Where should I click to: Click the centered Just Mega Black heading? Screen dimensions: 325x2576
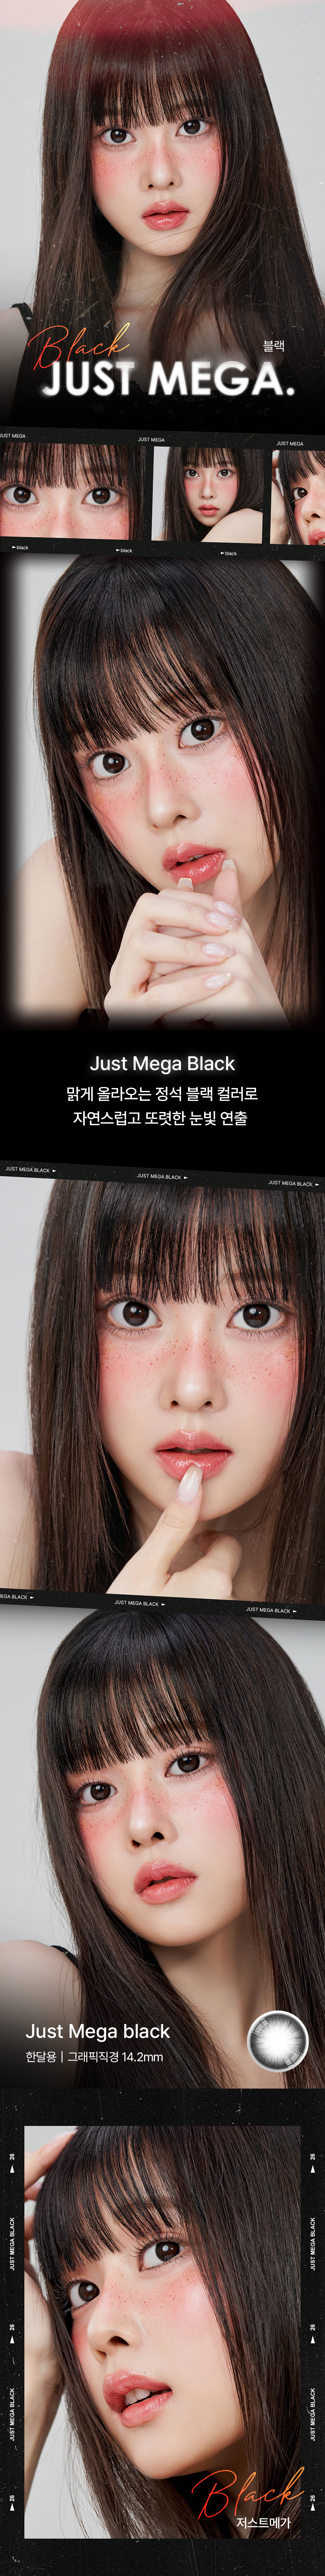(x=162, y=1063)
